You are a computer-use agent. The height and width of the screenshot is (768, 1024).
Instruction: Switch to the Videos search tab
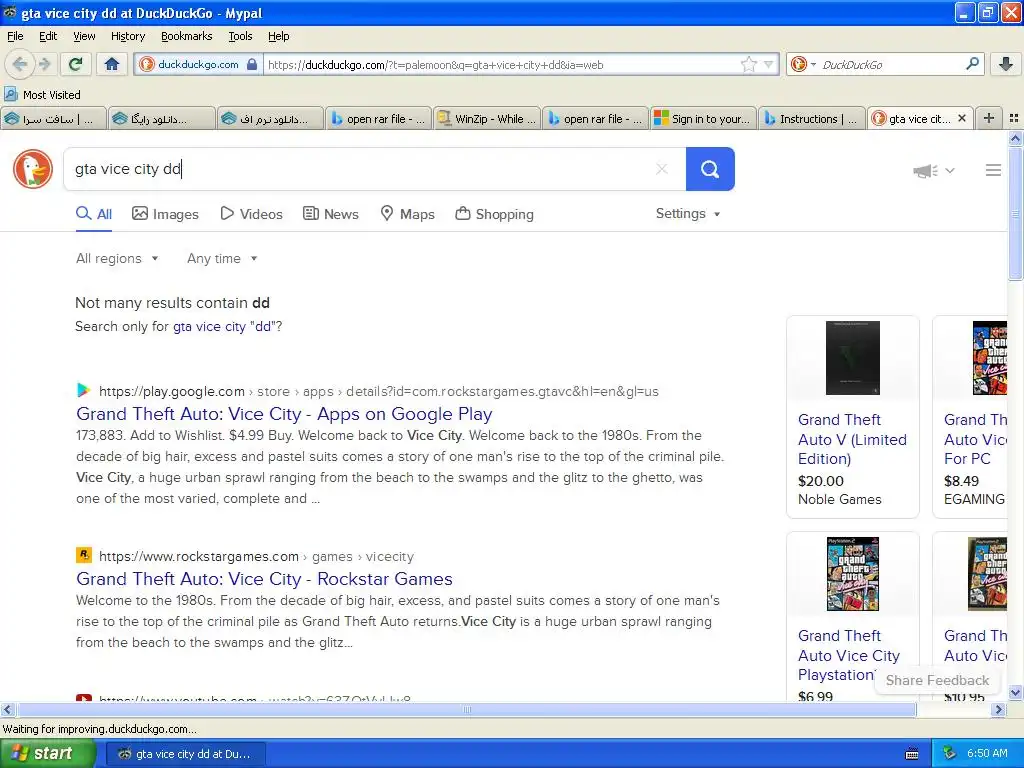click(x=251, y=214)
